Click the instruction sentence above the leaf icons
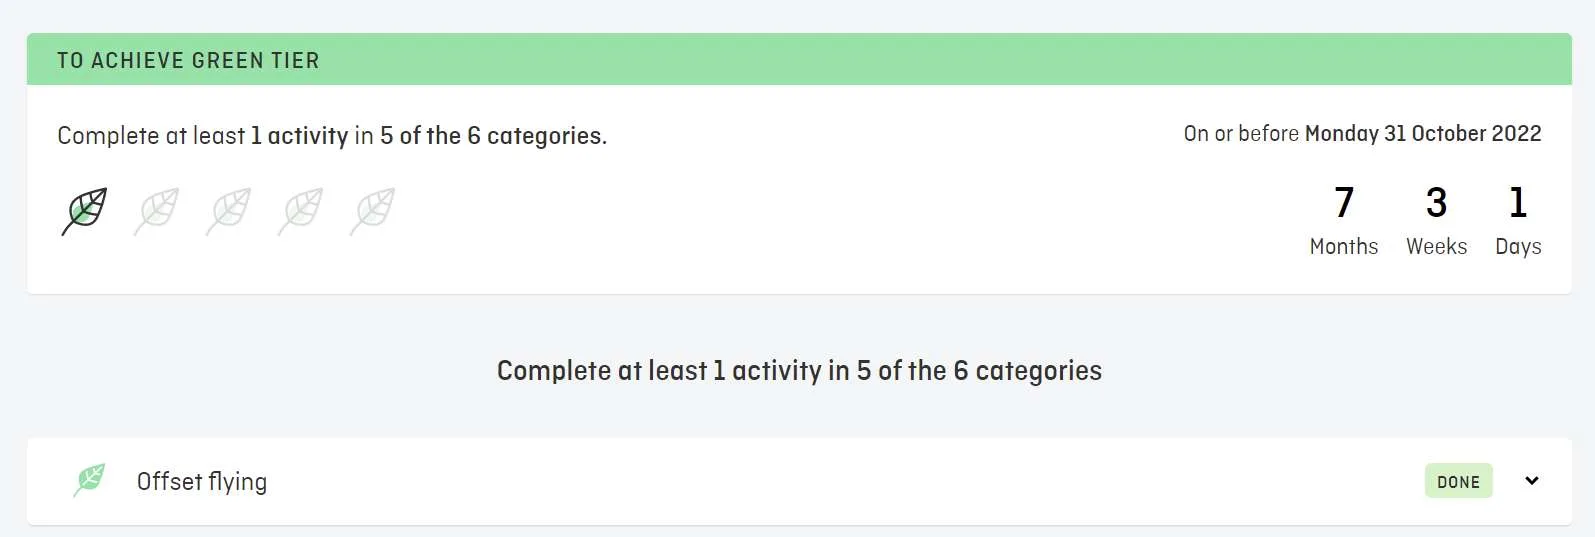This screenshot has height=537, width=1595. (332, 136)
